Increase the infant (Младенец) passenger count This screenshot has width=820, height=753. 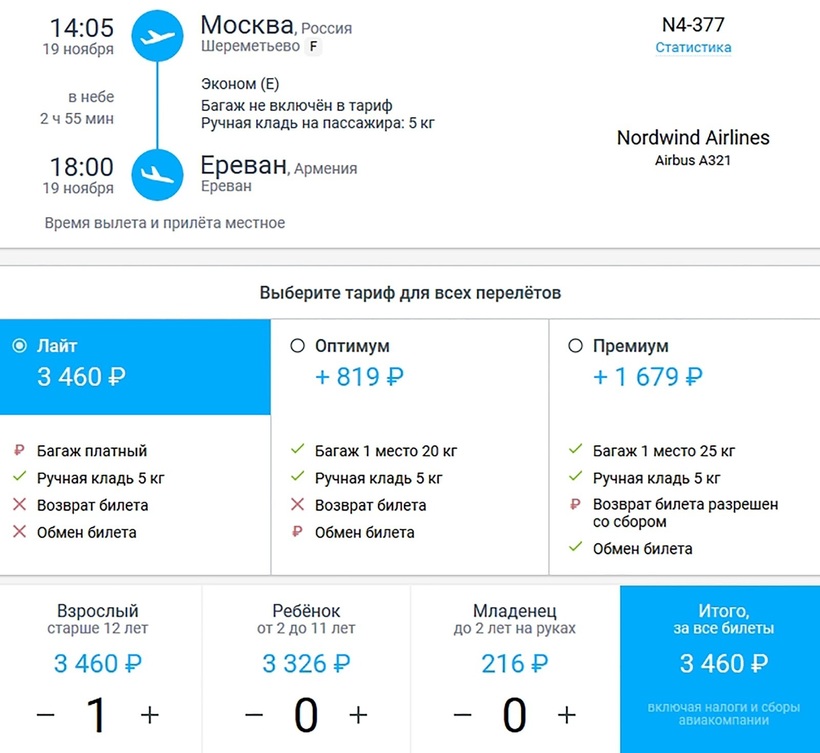pyautogui.click(x=566, y=715)
